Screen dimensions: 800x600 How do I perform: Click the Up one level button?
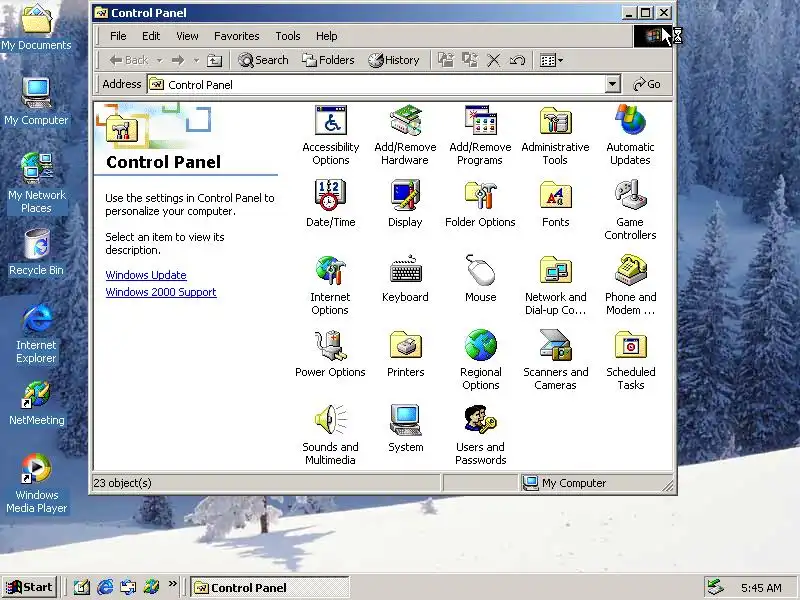coord(214,60)
